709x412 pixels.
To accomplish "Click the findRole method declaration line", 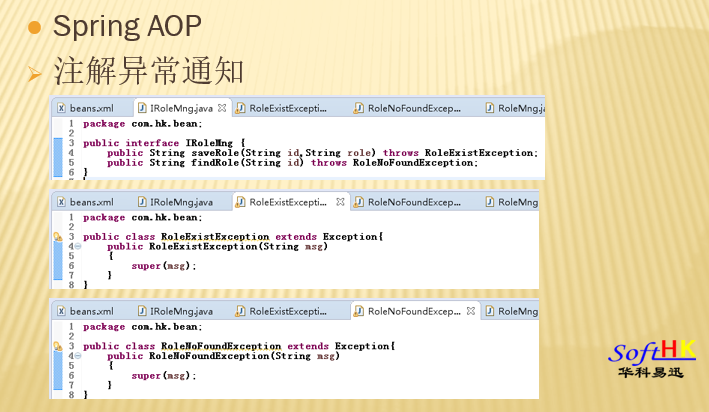I will 293,163.
